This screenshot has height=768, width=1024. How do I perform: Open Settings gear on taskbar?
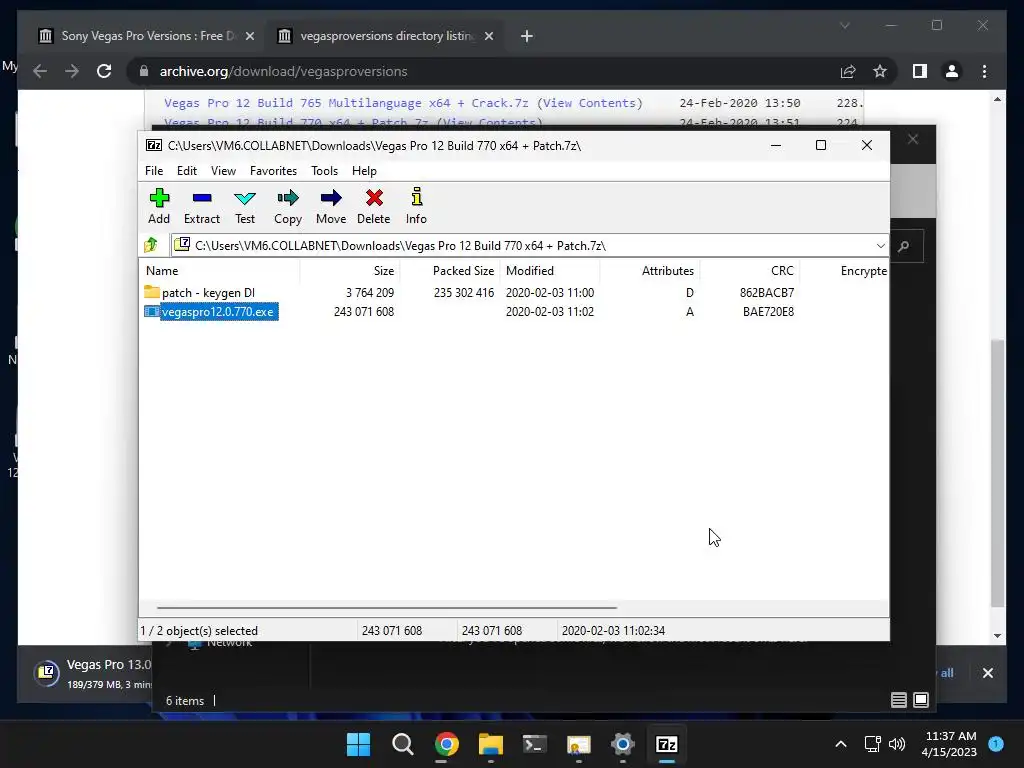pos(622,744)
